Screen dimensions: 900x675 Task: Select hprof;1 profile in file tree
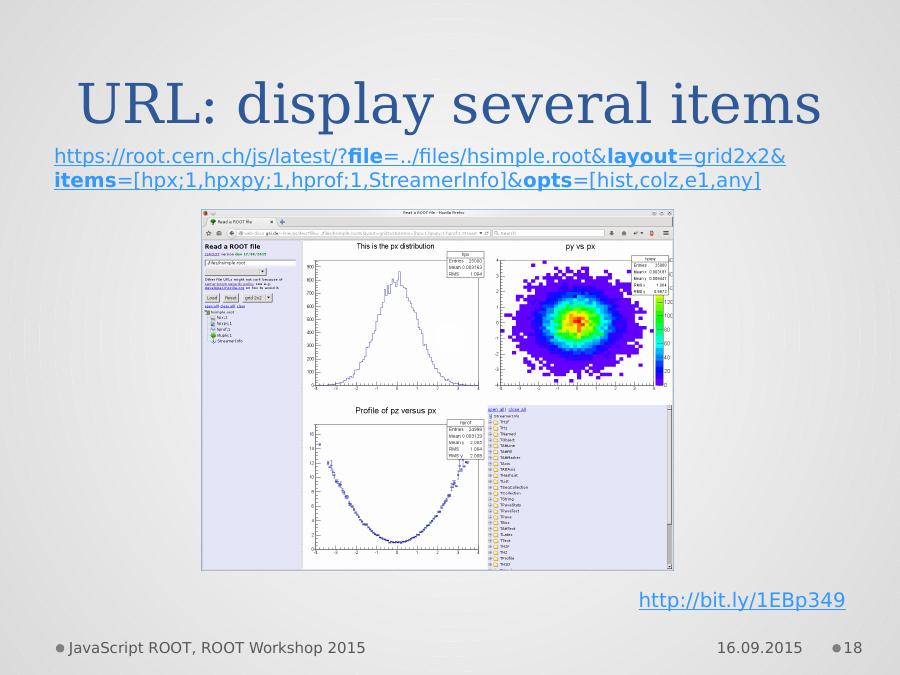click(223, 329)
